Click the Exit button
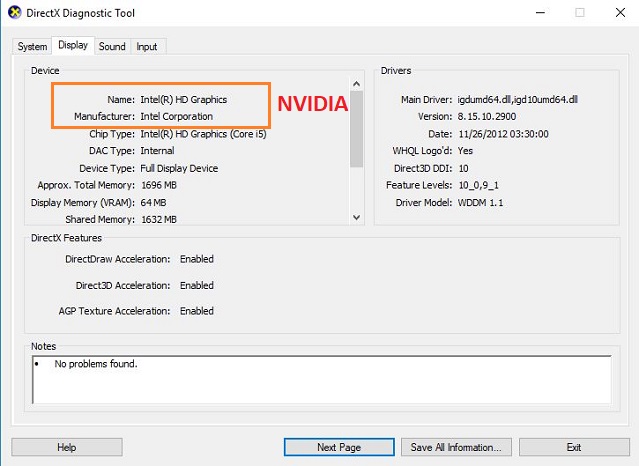 574,447
